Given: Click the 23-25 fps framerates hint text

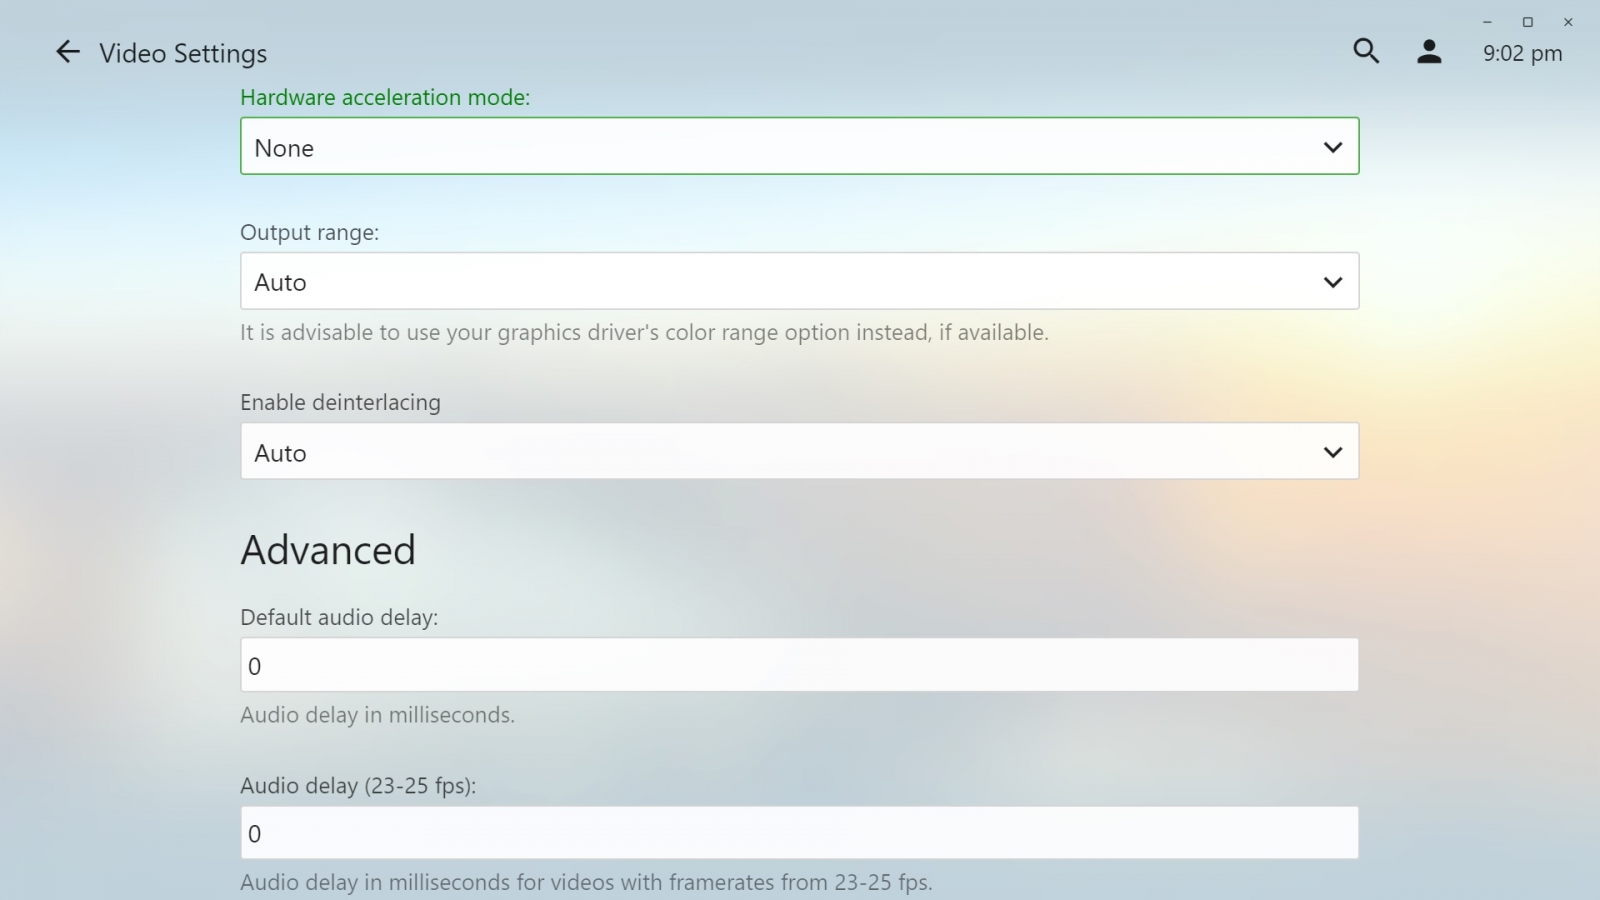Looking at the screenshot, I should [586, 882].
